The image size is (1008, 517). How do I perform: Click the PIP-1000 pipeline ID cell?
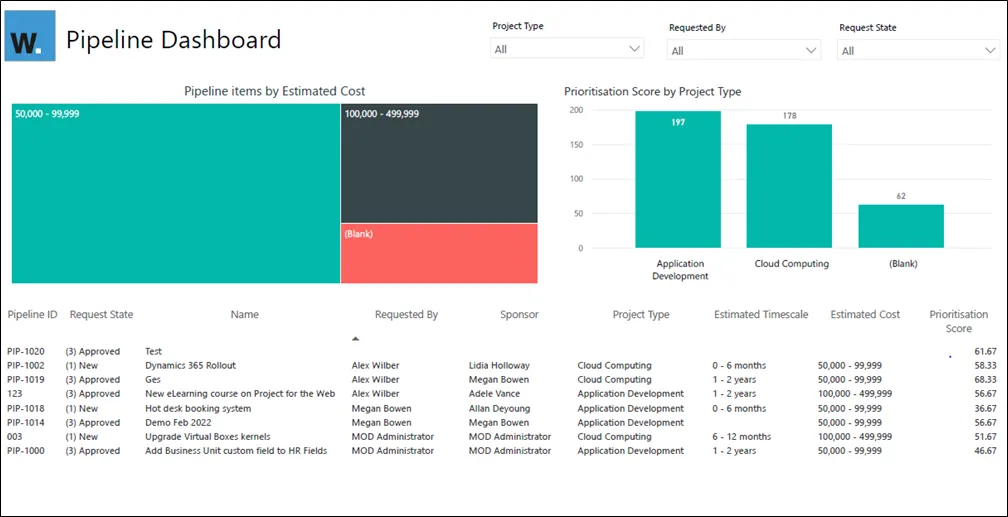(25, 451)
